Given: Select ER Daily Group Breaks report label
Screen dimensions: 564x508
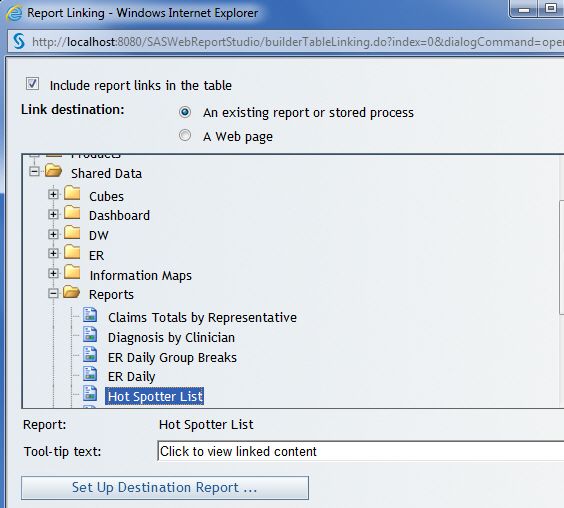Looking at the screenshot, I should click(172, 357).
